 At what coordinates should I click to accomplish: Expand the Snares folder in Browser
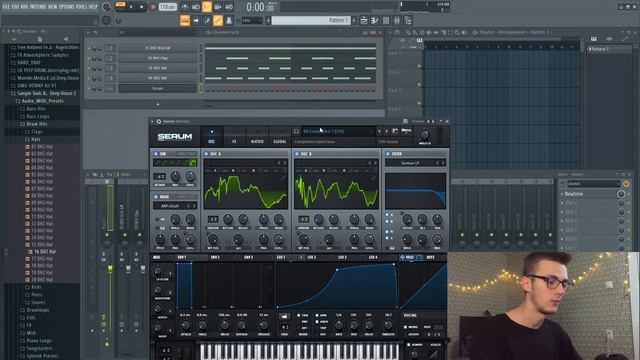point(35,302)
